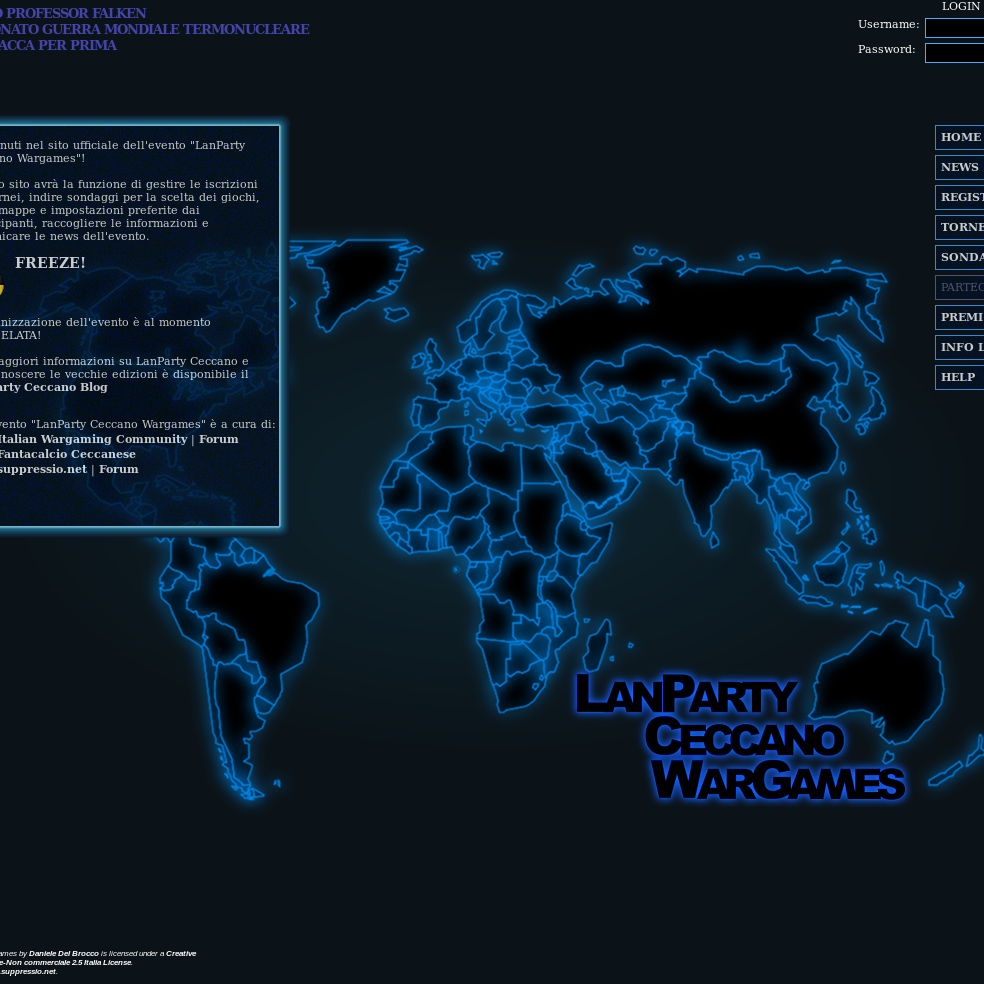Open the HELP menu item
The height and width of the screenshot is (984, 984).
pos(960,378)
